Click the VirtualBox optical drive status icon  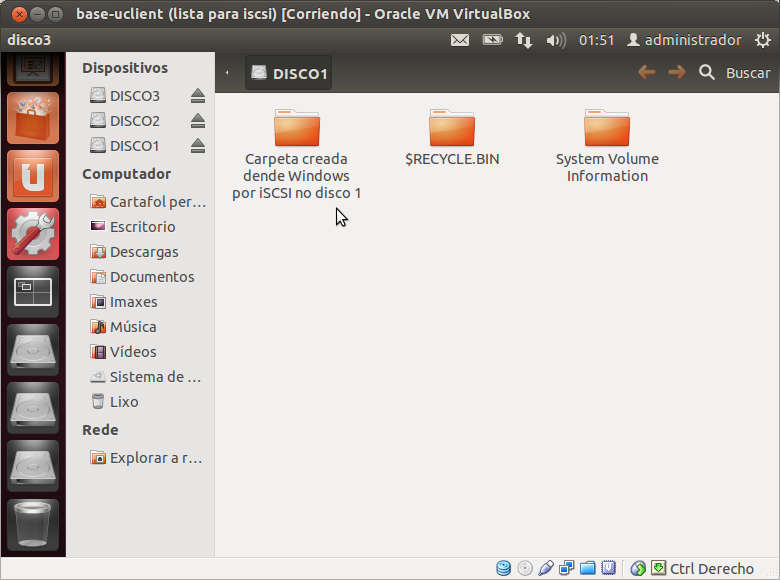(524, 568)
